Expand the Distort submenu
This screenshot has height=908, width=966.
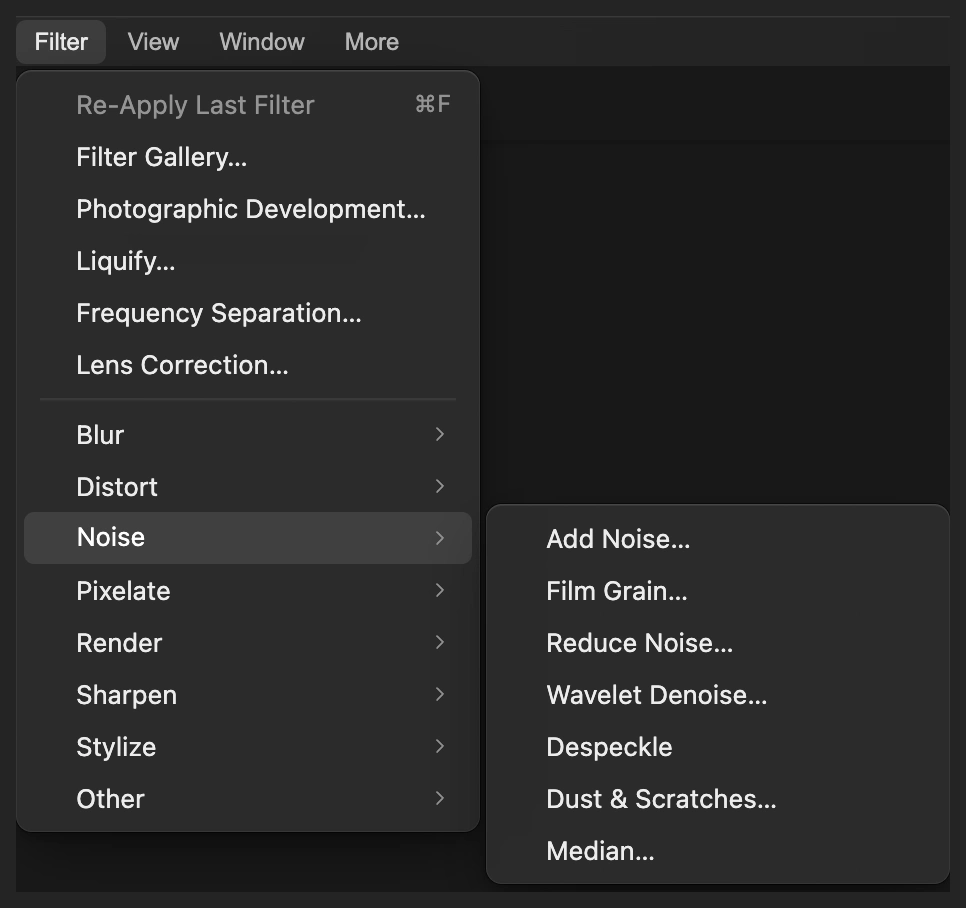[248, 487]
